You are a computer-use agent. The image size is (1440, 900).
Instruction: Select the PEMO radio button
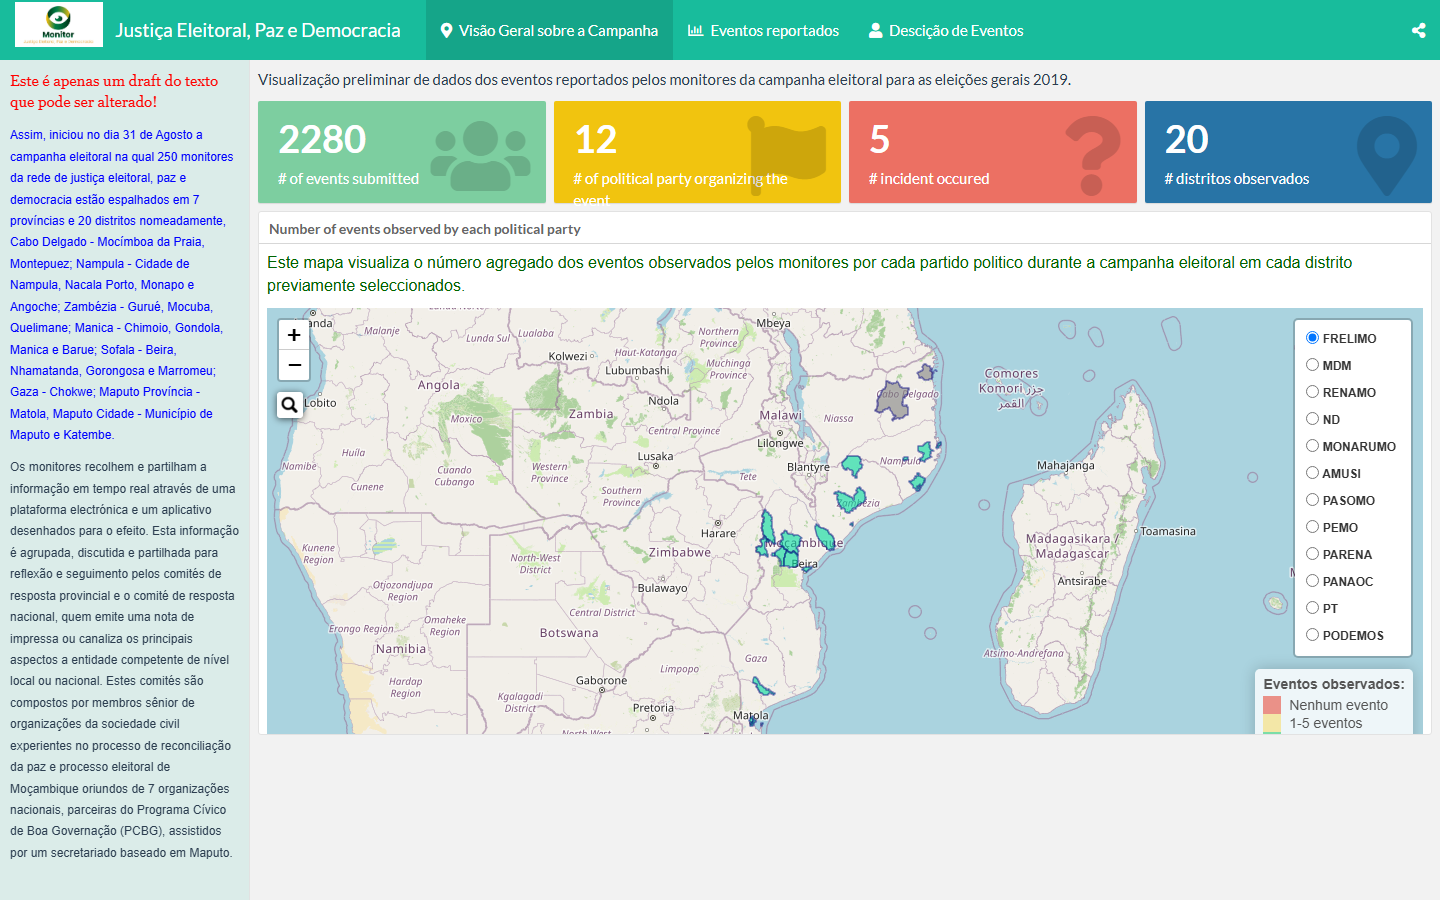[x=1312, y=527]
